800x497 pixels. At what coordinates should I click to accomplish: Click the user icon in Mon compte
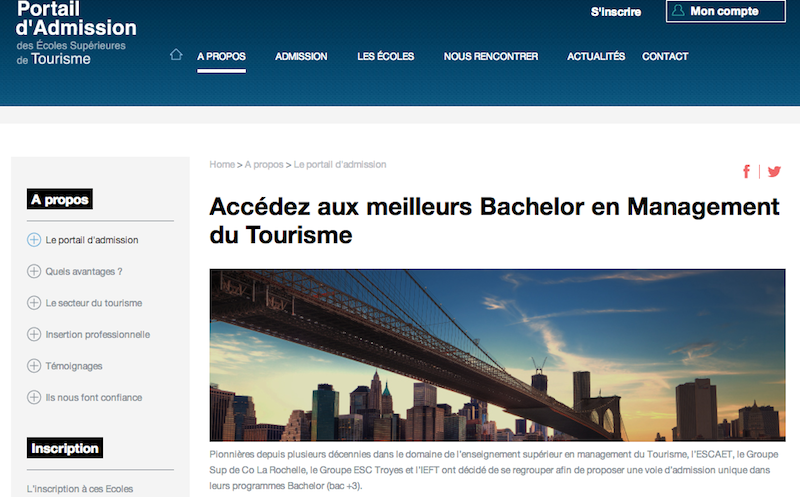678,11
